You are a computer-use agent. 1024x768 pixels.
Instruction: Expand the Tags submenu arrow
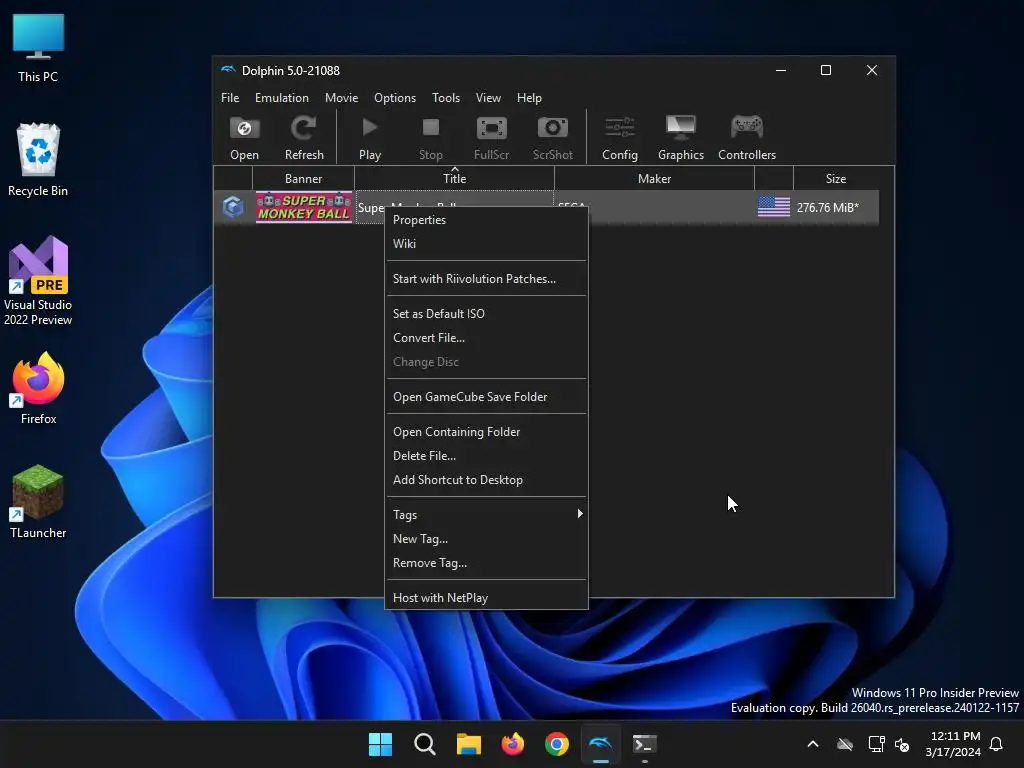(579, 514)
